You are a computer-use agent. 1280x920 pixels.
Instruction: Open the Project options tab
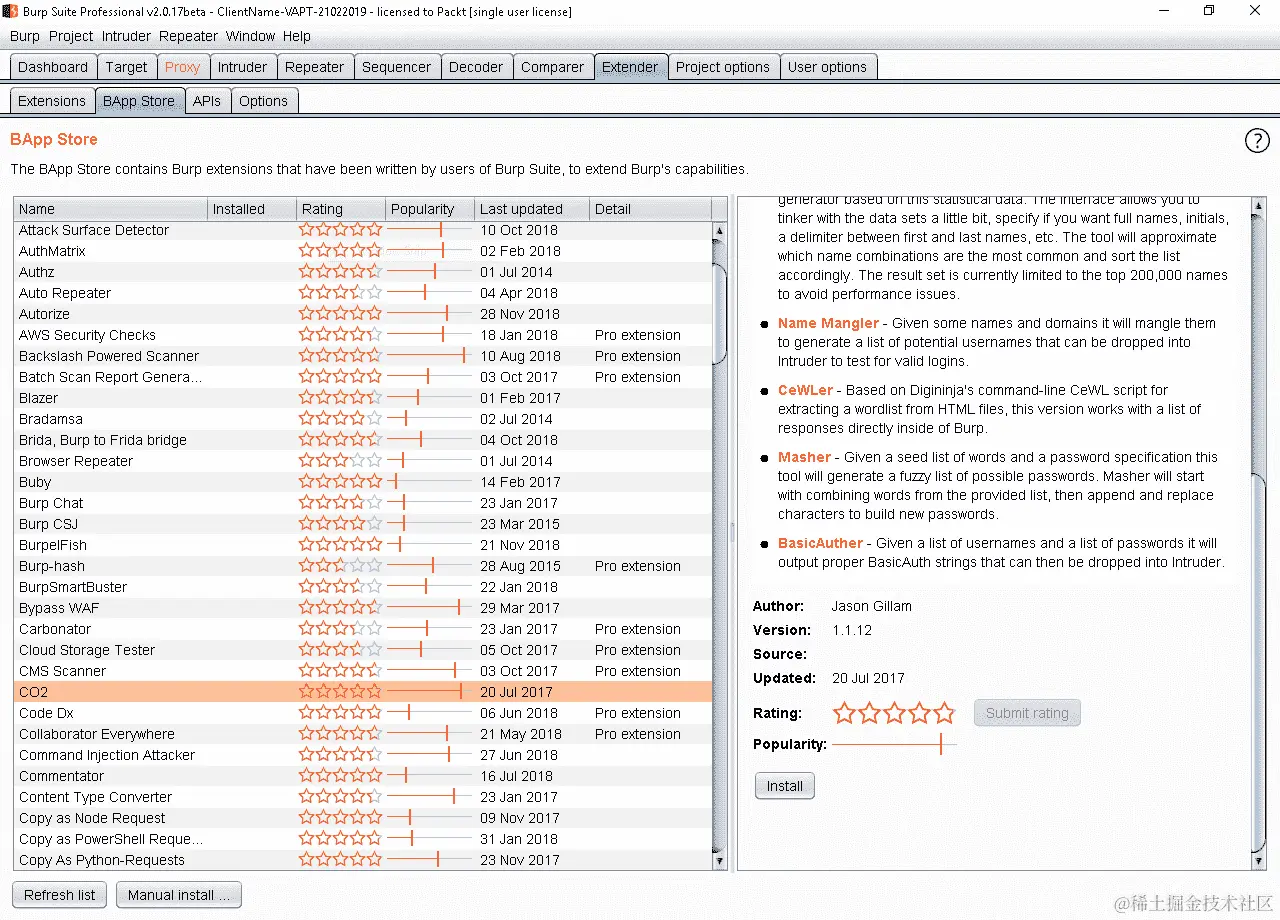tap(723, 67)
